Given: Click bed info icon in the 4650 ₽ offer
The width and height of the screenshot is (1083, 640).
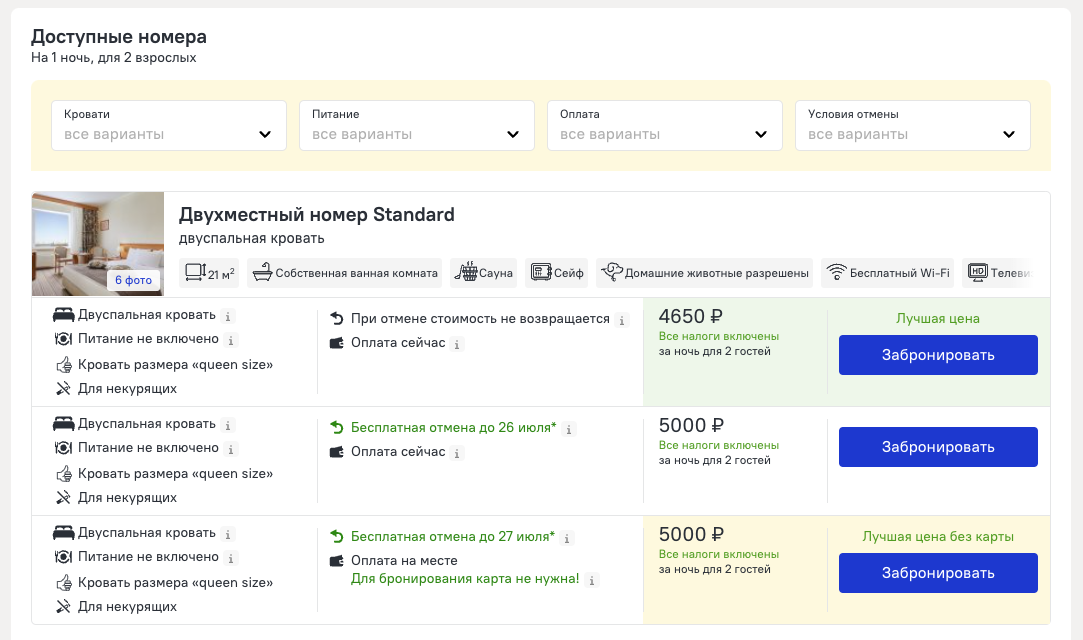Looking at the screenshot, I should coord(228,317).
